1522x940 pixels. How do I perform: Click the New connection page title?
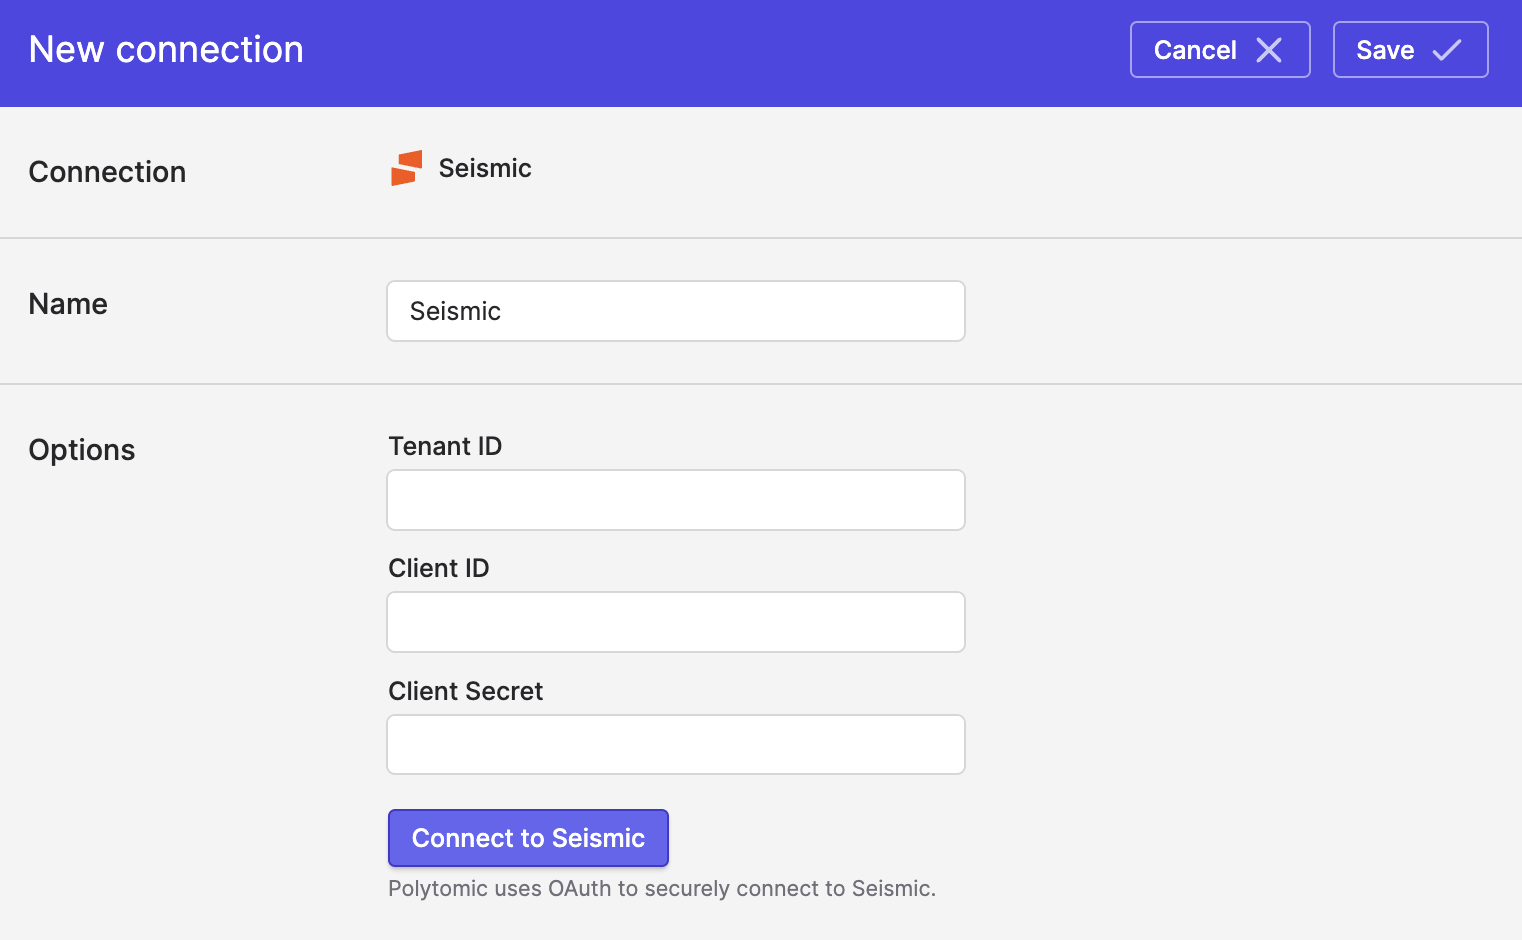166,50
